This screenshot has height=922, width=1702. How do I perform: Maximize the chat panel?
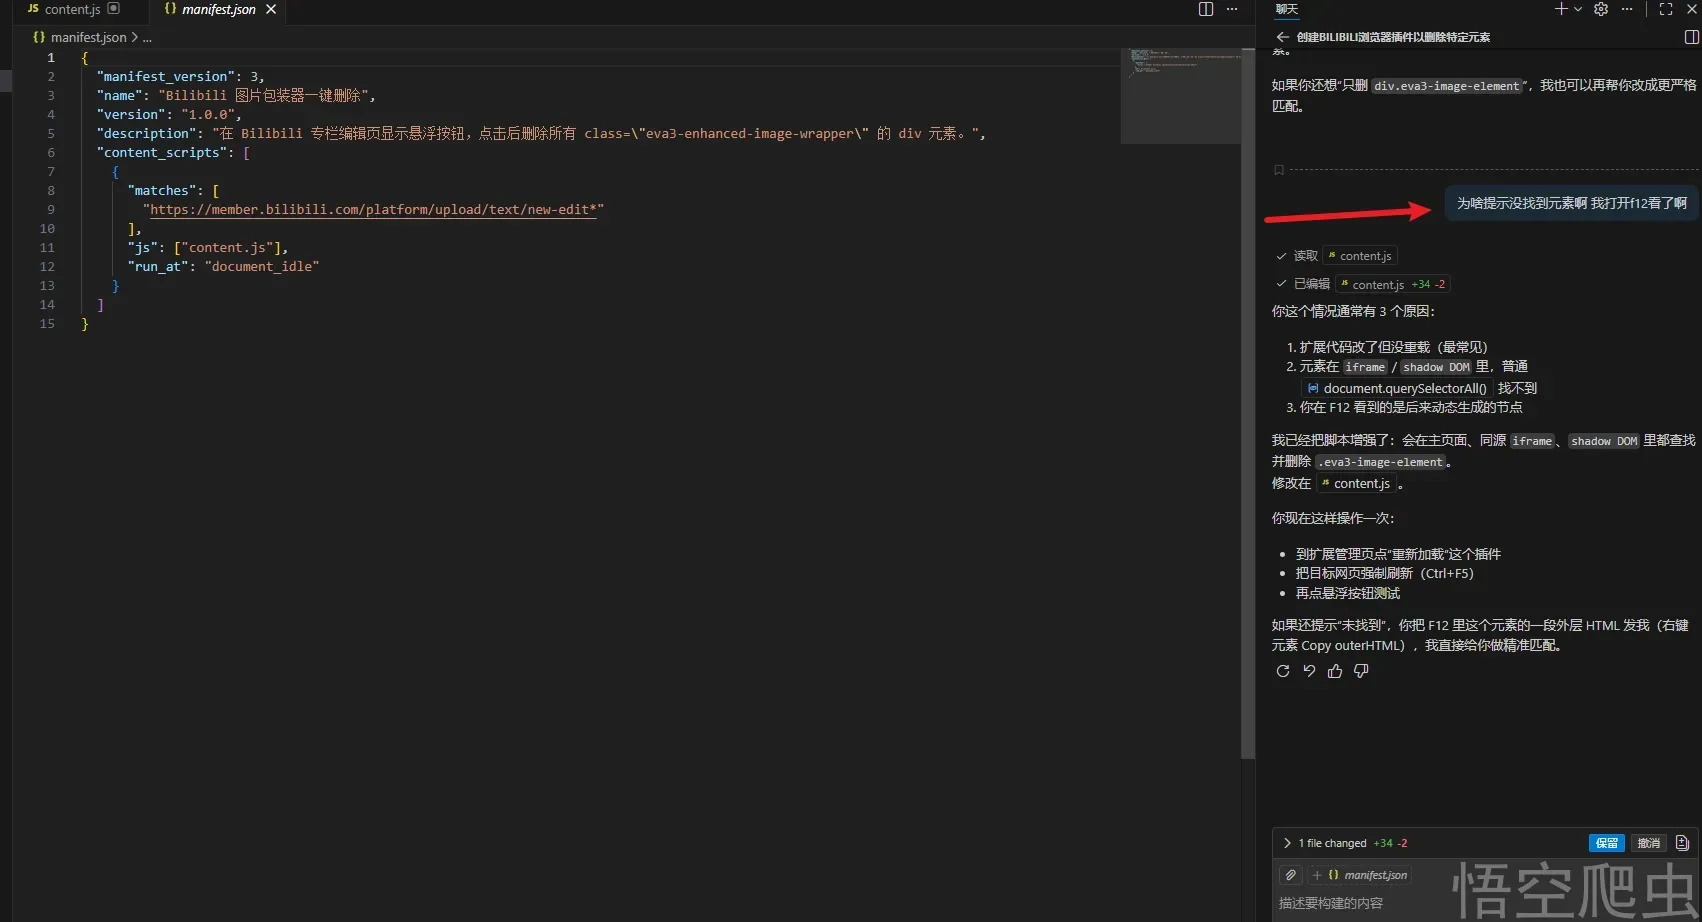1666,9
